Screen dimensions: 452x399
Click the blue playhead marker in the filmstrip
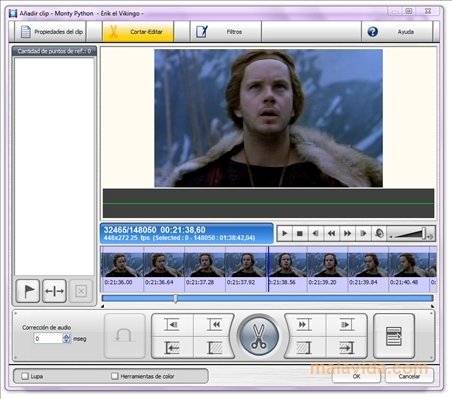(x=268, y=269)
